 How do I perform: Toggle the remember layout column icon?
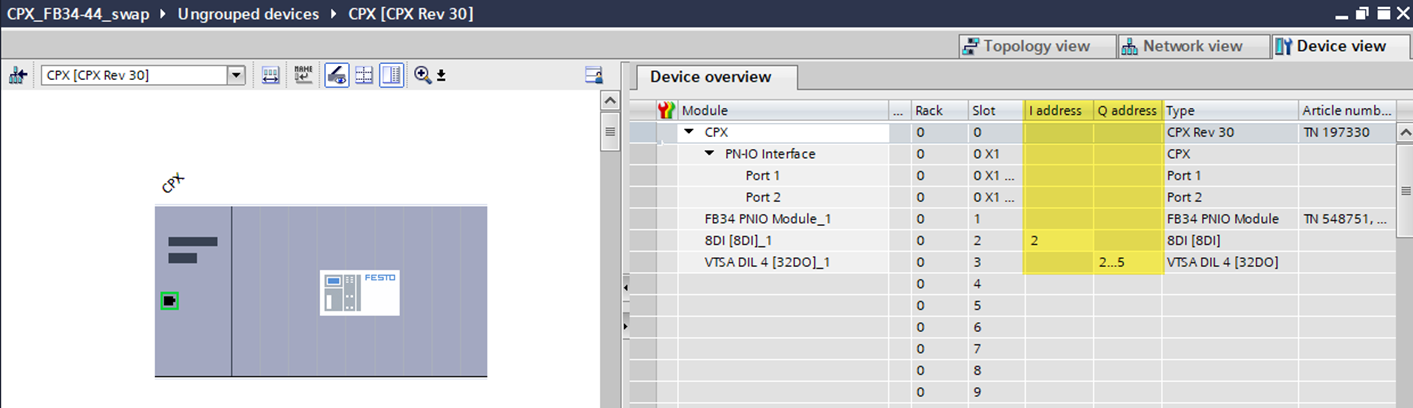click(x=391, y=75)
